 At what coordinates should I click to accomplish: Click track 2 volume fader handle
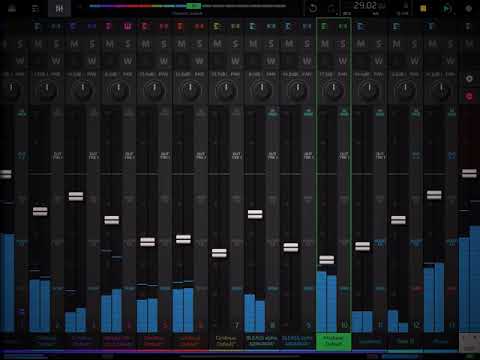coord(40,211)
